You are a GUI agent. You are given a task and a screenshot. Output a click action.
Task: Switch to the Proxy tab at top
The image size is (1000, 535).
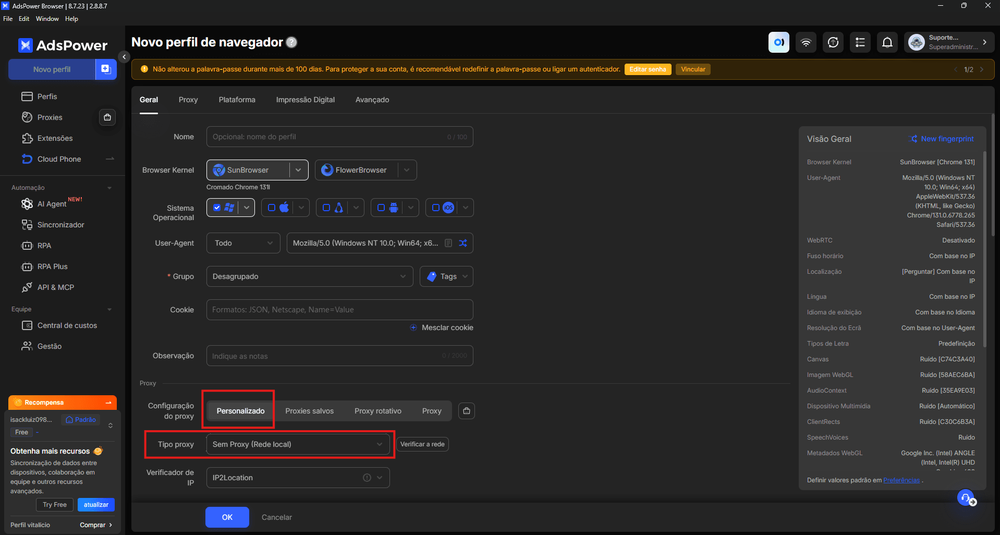click(188, 99)
